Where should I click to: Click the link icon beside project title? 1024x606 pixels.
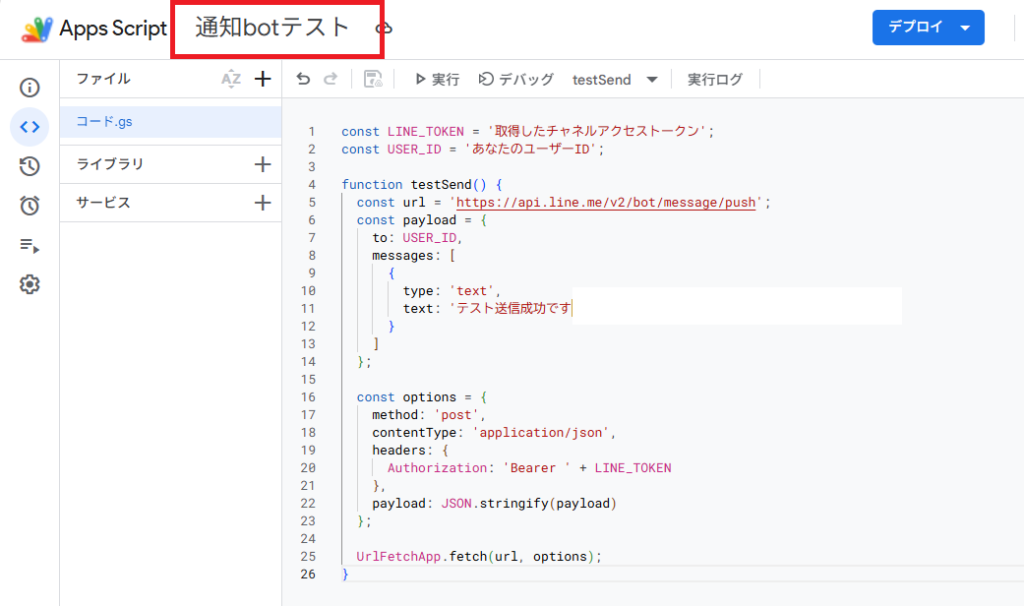click(383, 29)
